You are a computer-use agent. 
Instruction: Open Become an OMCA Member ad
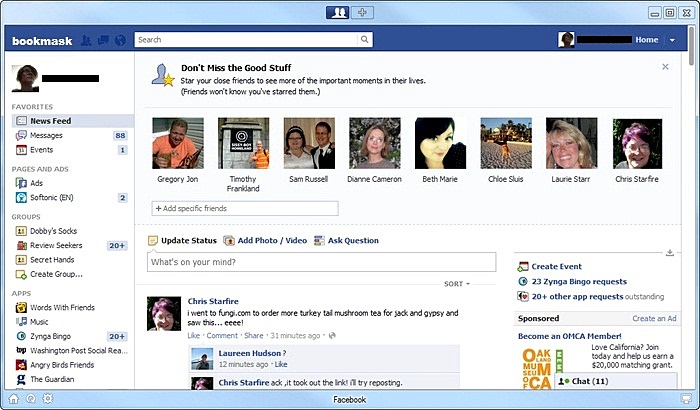coord(570,336)
